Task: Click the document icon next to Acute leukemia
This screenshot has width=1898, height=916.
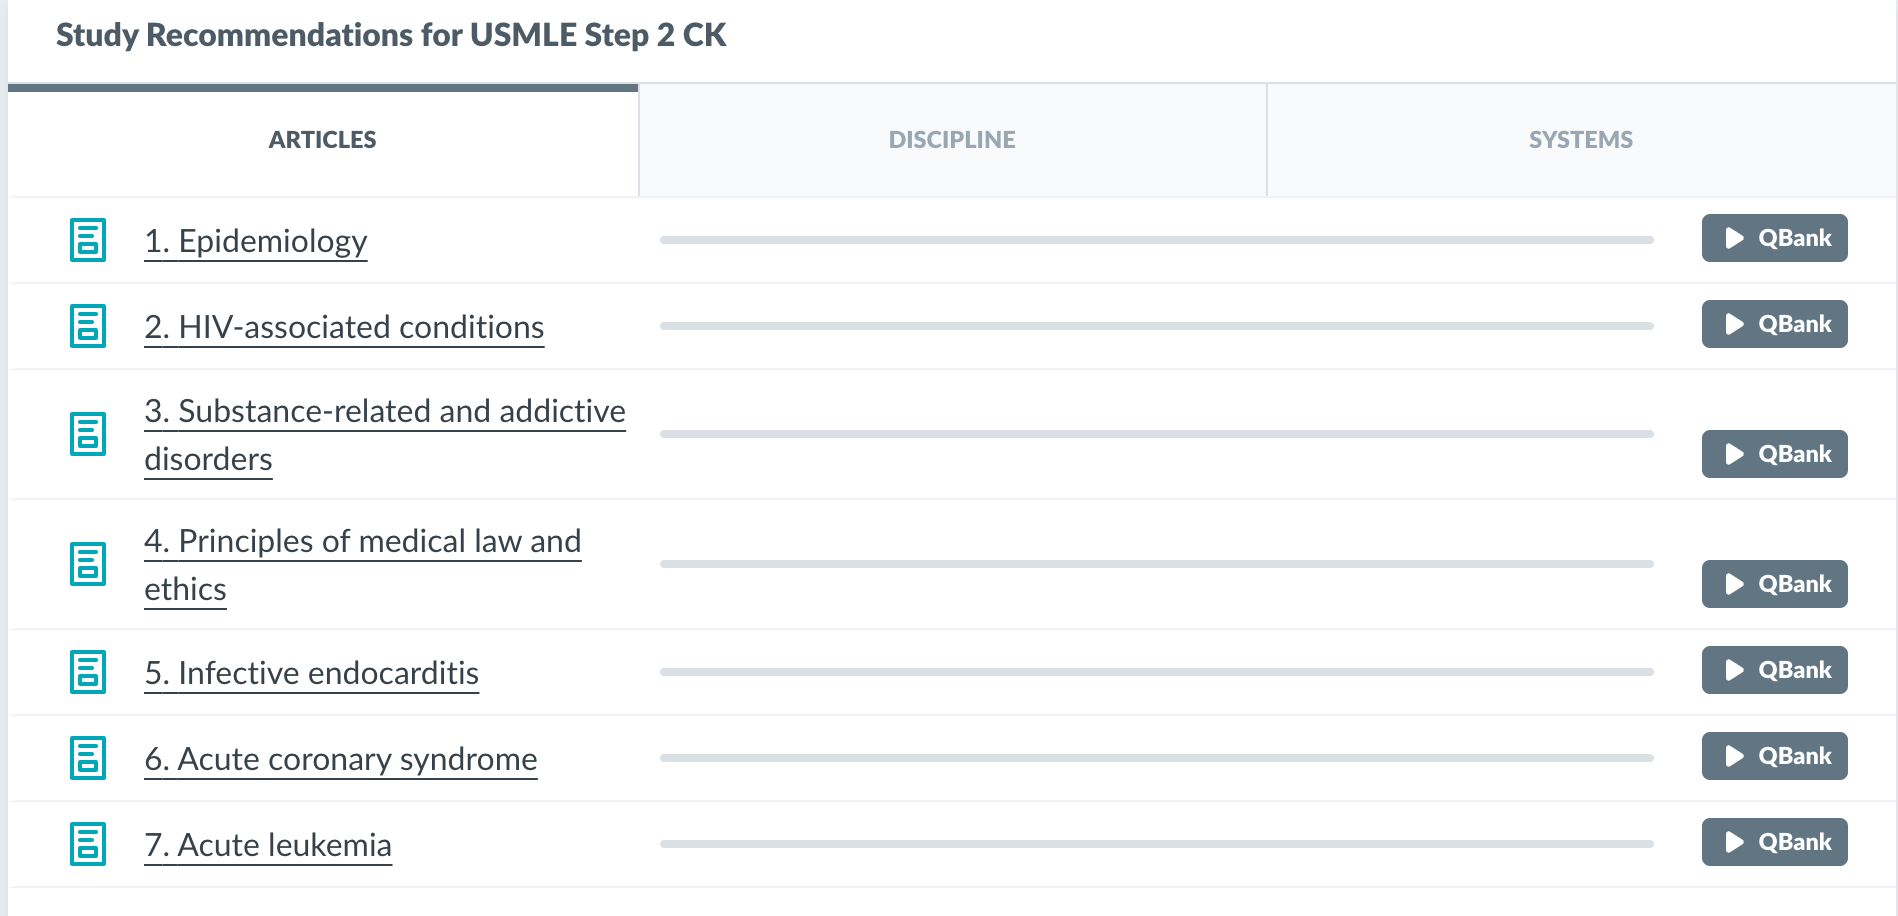Action: pyautogui.click(x=88, y=844)
